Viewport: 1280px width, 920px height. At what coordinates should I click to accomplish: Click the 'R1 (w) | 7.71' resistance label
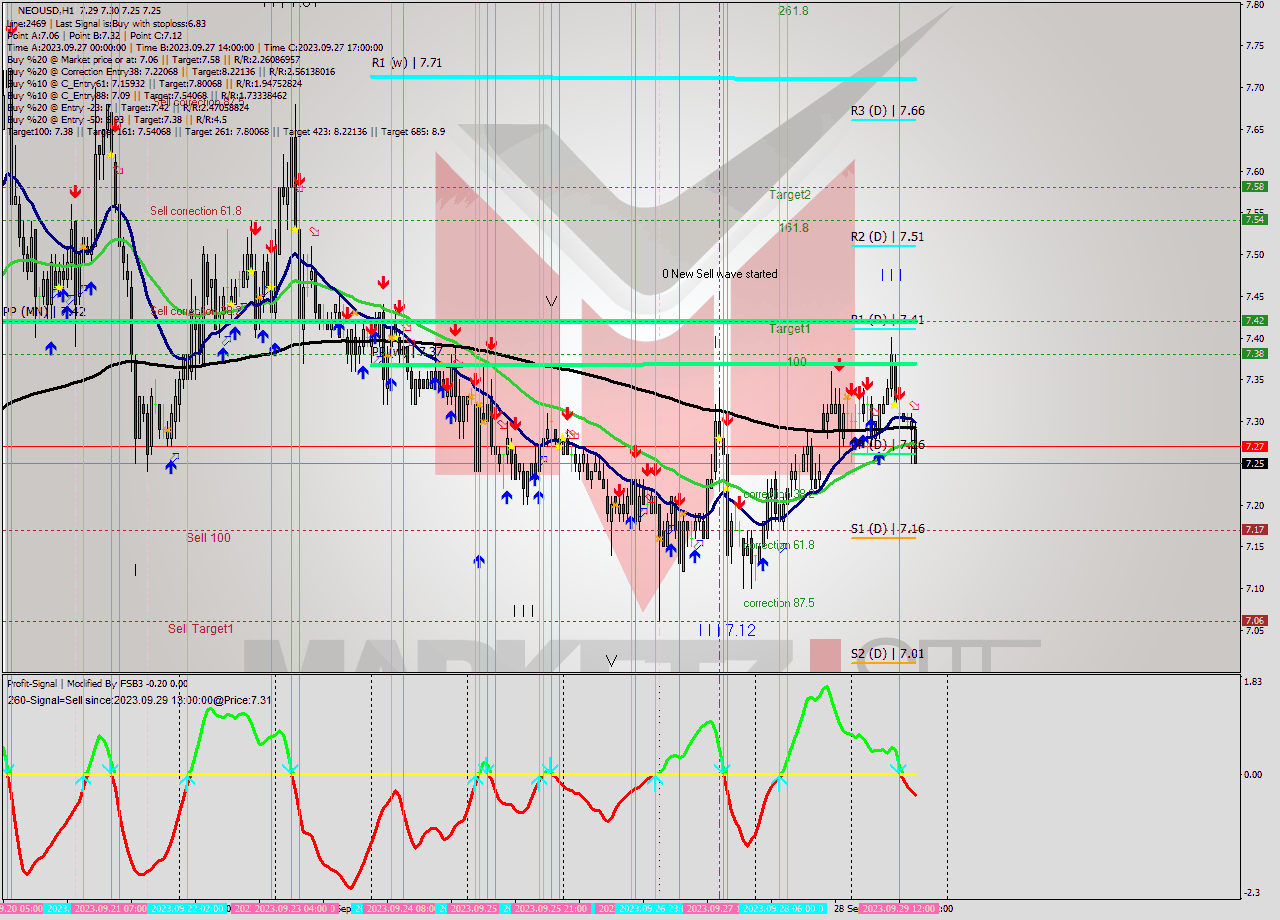point(406,62)
